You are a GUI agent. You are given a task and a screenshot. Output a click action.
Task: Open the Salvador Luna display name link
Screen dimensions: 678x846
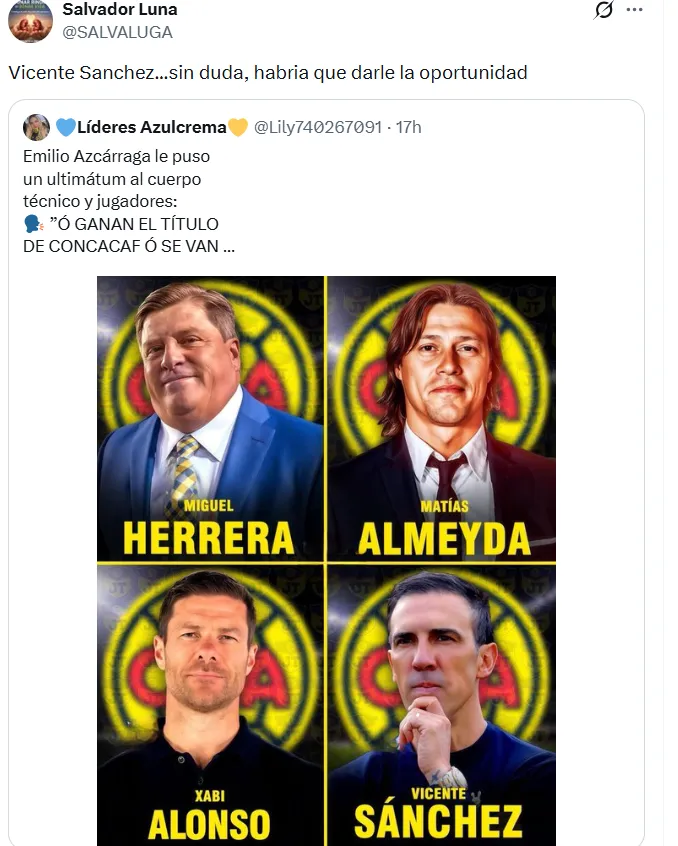point(120,10)
